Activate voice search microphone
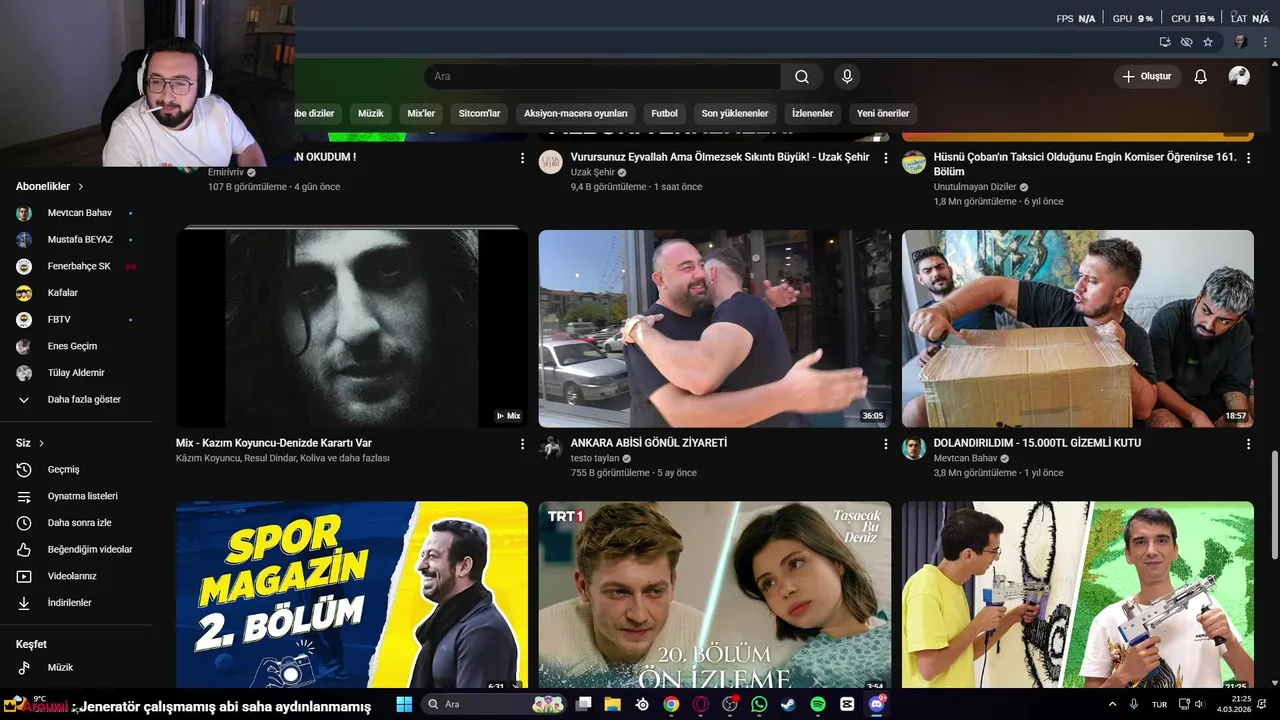The height and width of the screenshot is (720, 1280). tap(847, 76)
